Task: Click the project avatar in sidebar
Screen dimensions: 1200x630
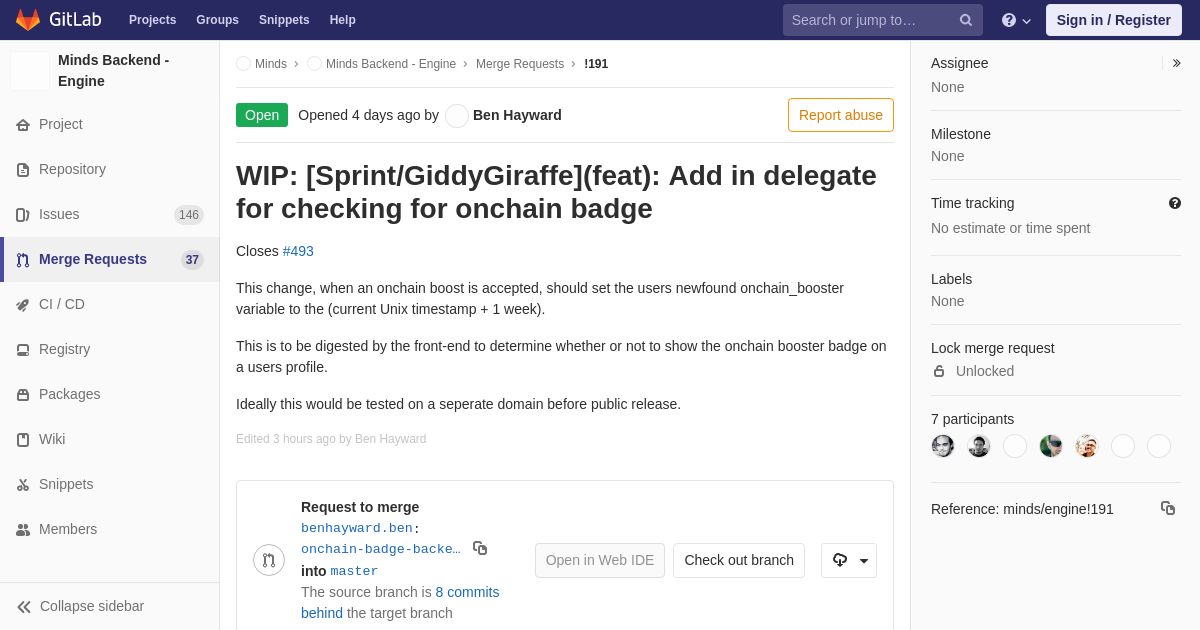Action: pos(30,71)
